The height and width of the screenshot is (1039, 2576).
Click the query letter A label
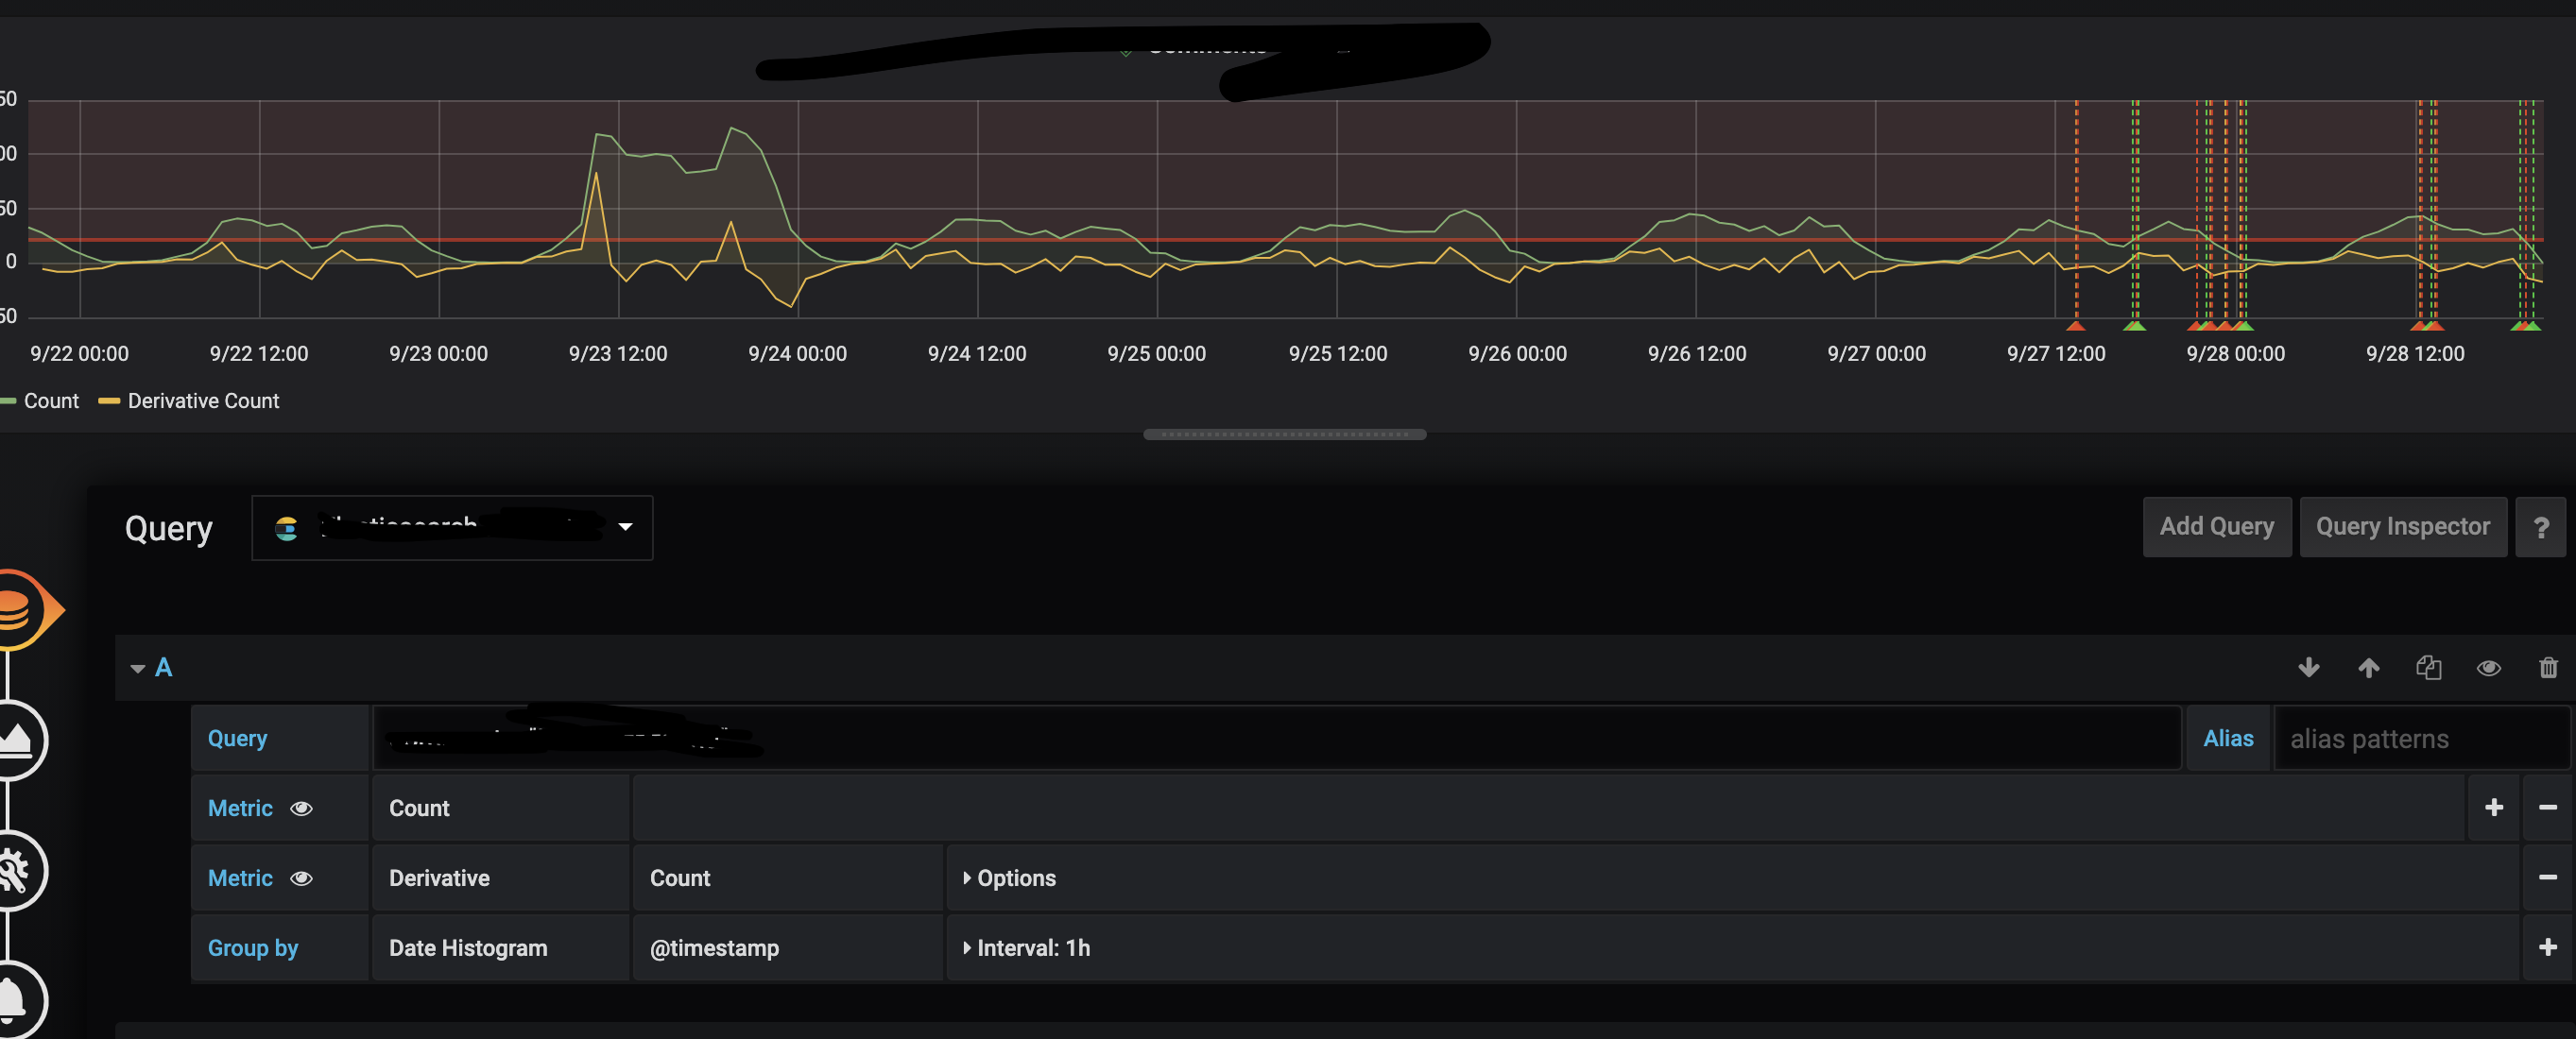[164, 668]
